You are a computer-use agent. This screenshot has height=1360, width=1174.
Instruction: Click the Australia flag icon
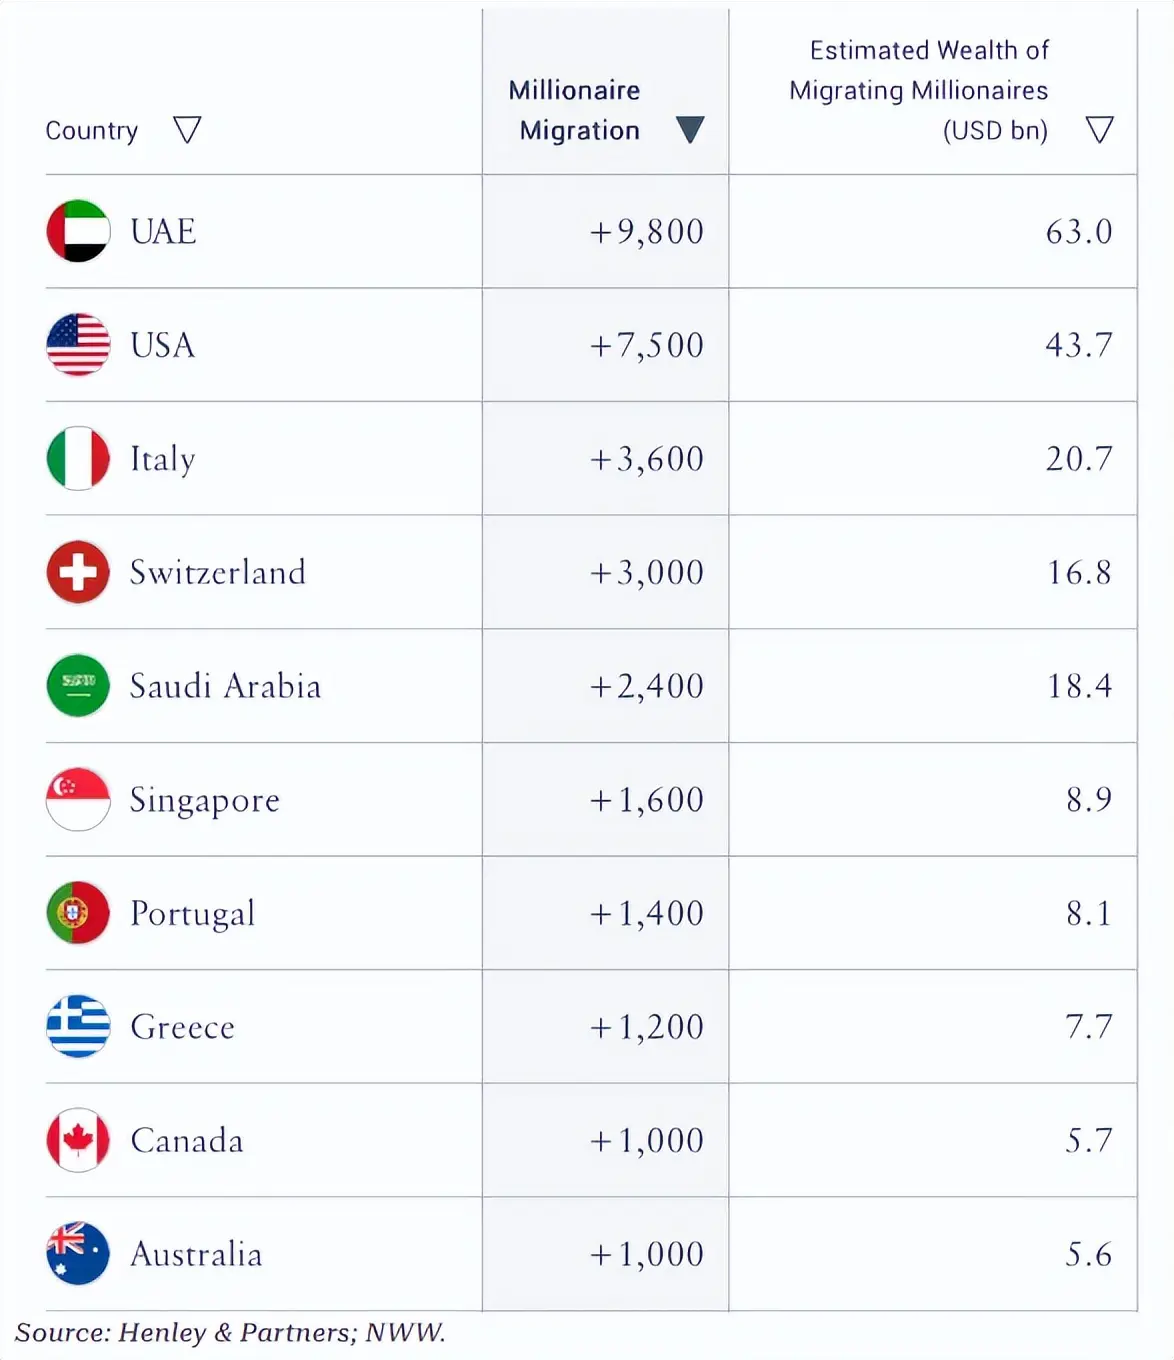tap(78, 1253)
